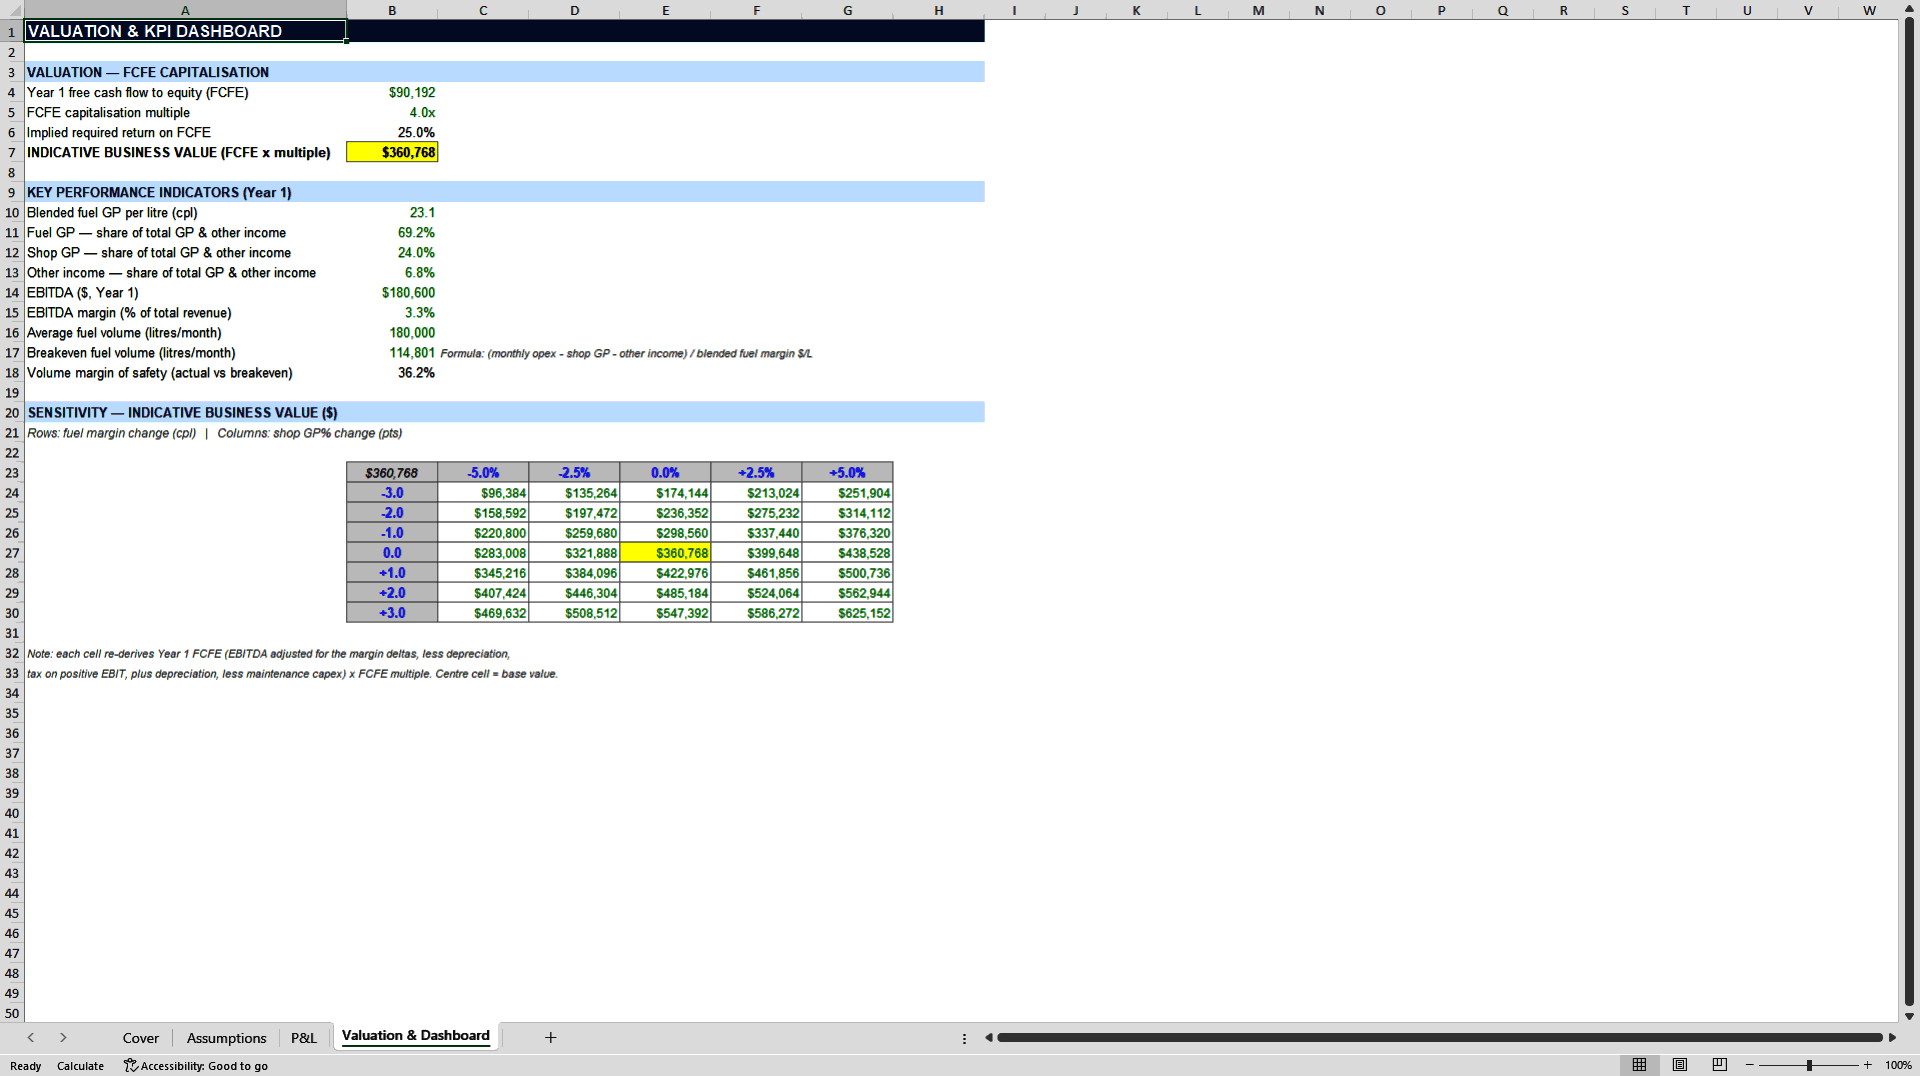Select breakeven fuel volume 114,801
The image size is (1920, 1076).
pyautogui.click(x=392, y=352)
